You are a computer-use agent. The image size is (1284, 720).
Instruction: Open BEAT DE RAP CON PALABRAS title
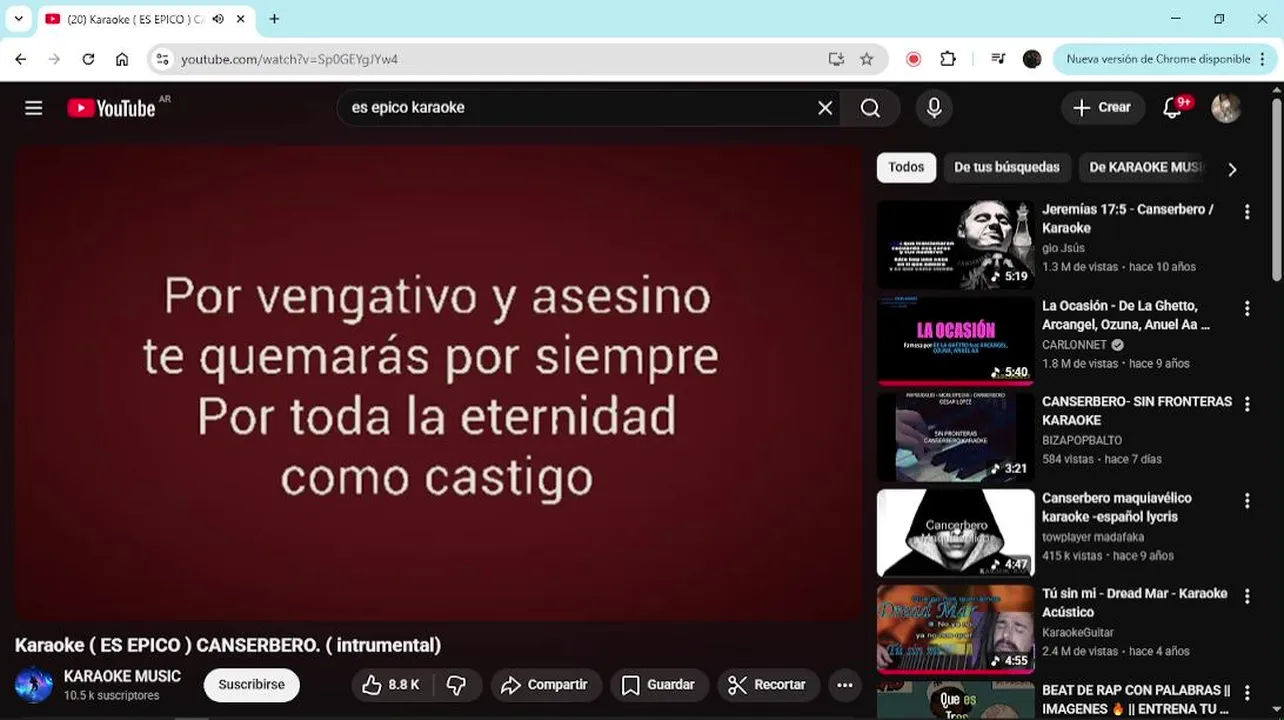coord(1136,700)
